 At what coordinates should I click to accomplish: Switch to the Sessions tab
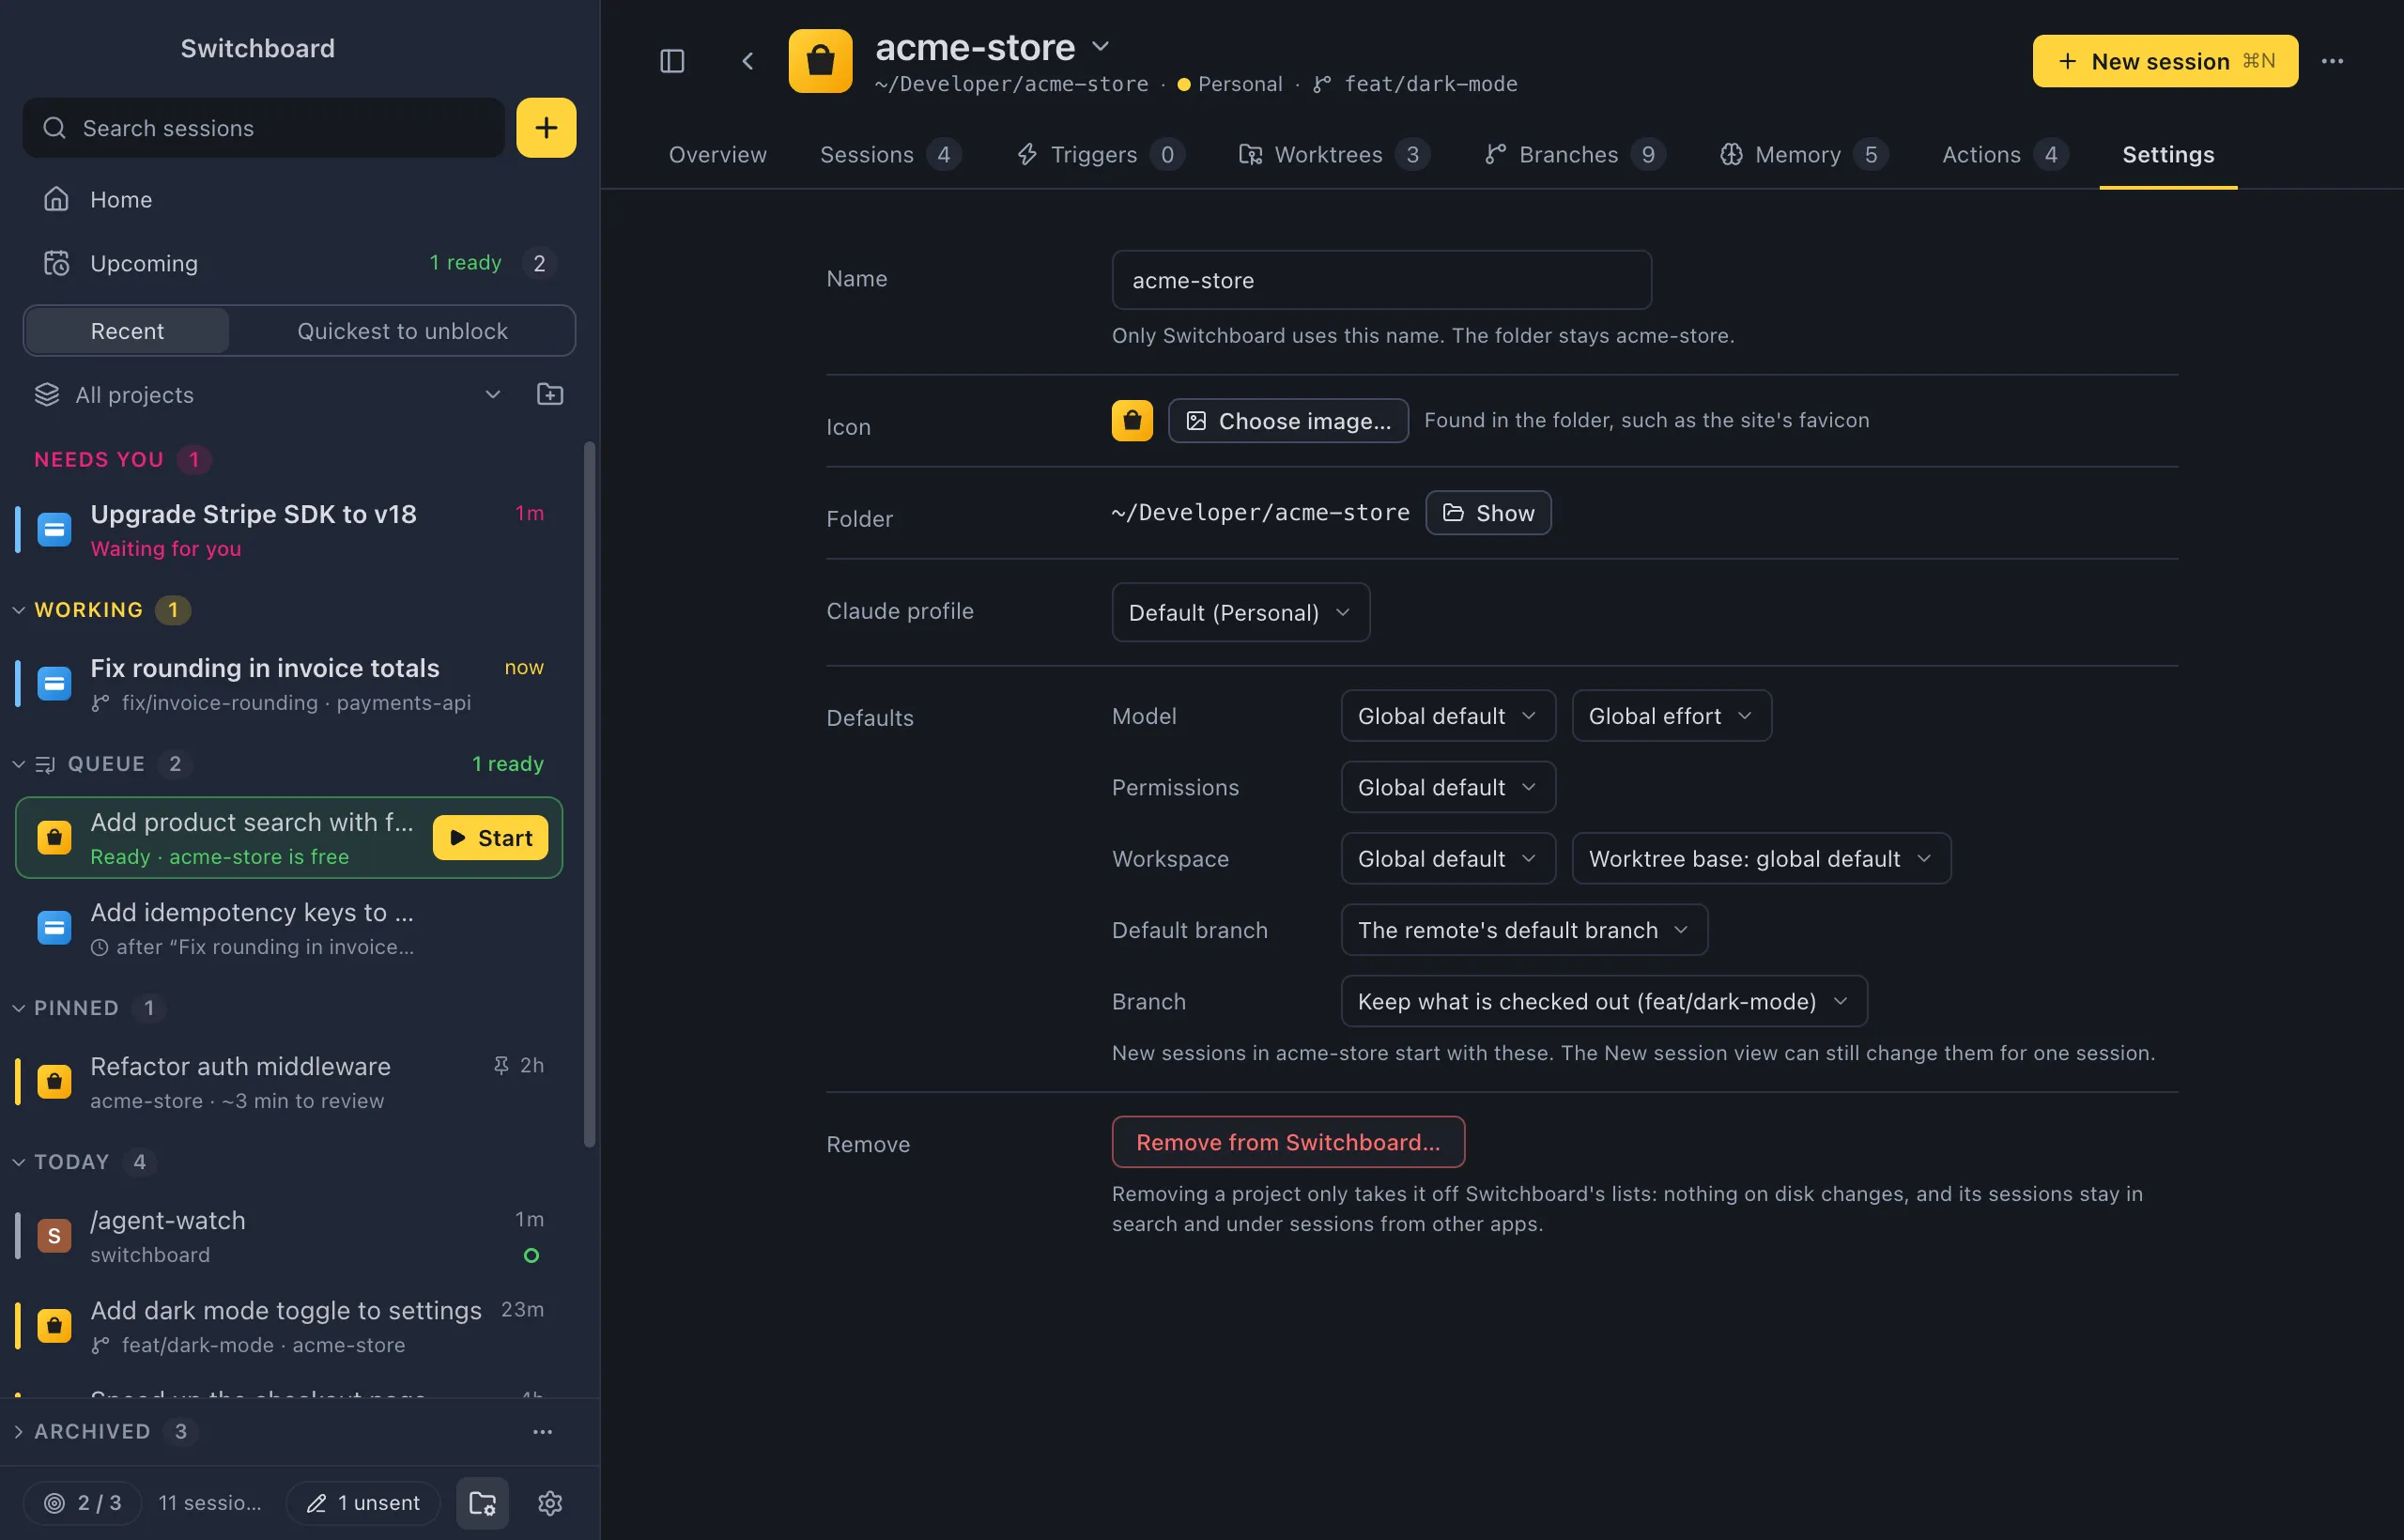pos(890,155)
